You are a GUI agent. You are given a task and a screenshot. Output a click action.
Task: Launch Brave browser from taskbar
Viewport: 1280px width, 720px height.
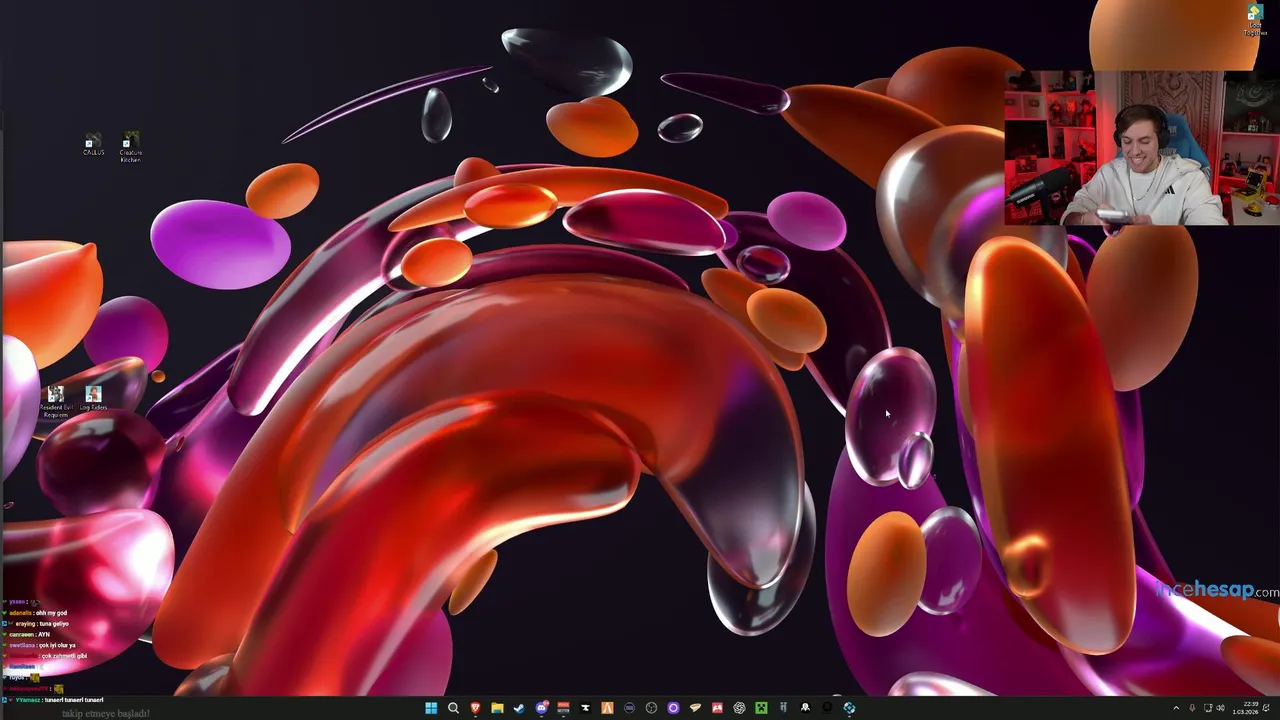[x=475, y=708]
